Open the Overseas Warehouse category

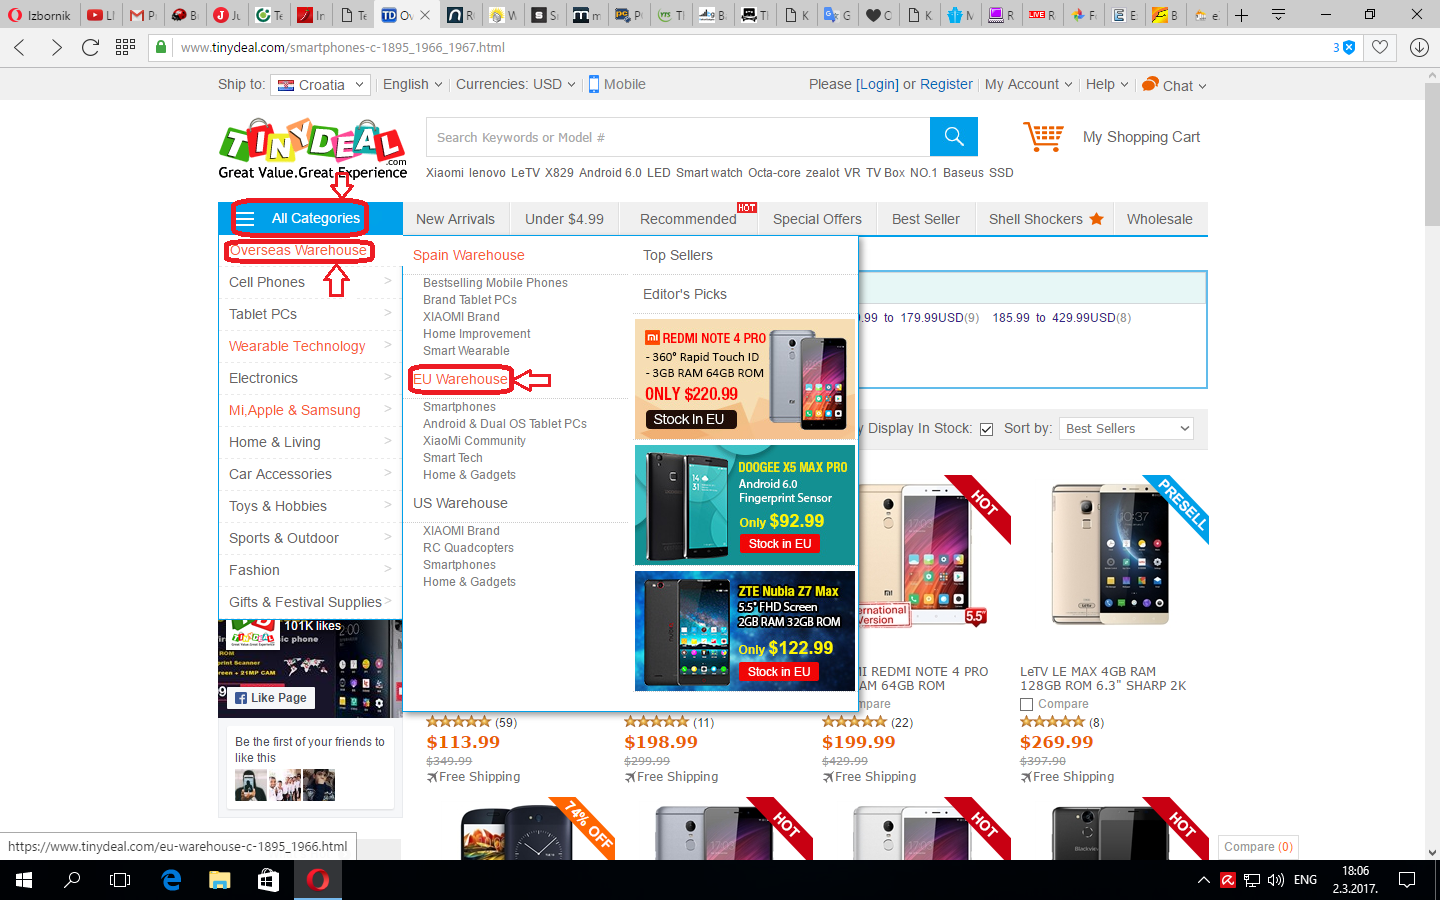point(298,250)
